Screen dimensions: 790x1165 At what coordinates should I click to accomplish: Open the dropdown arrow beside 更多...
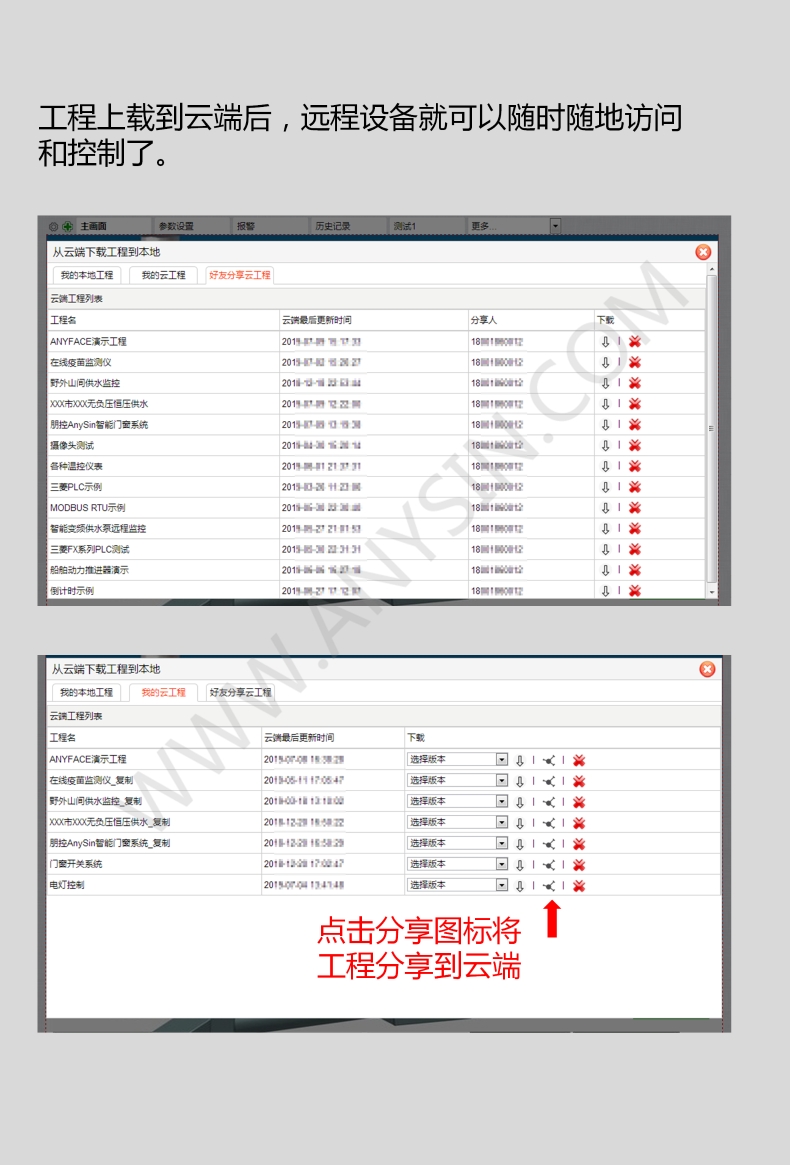coord(556,226)
